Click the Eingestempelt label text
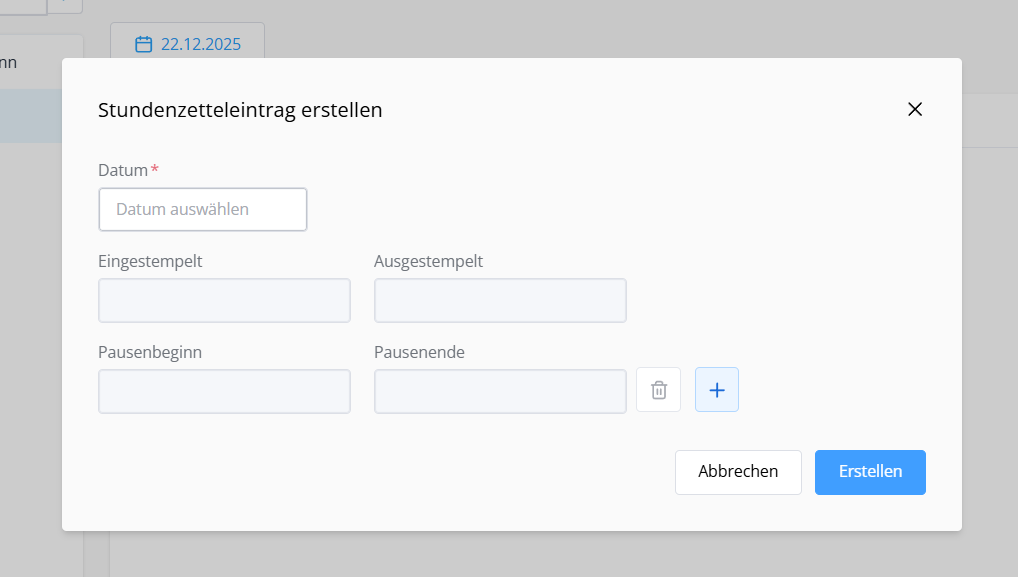Image resolution: width=1018 pixels, height=577 pixels. pos(150,261)
